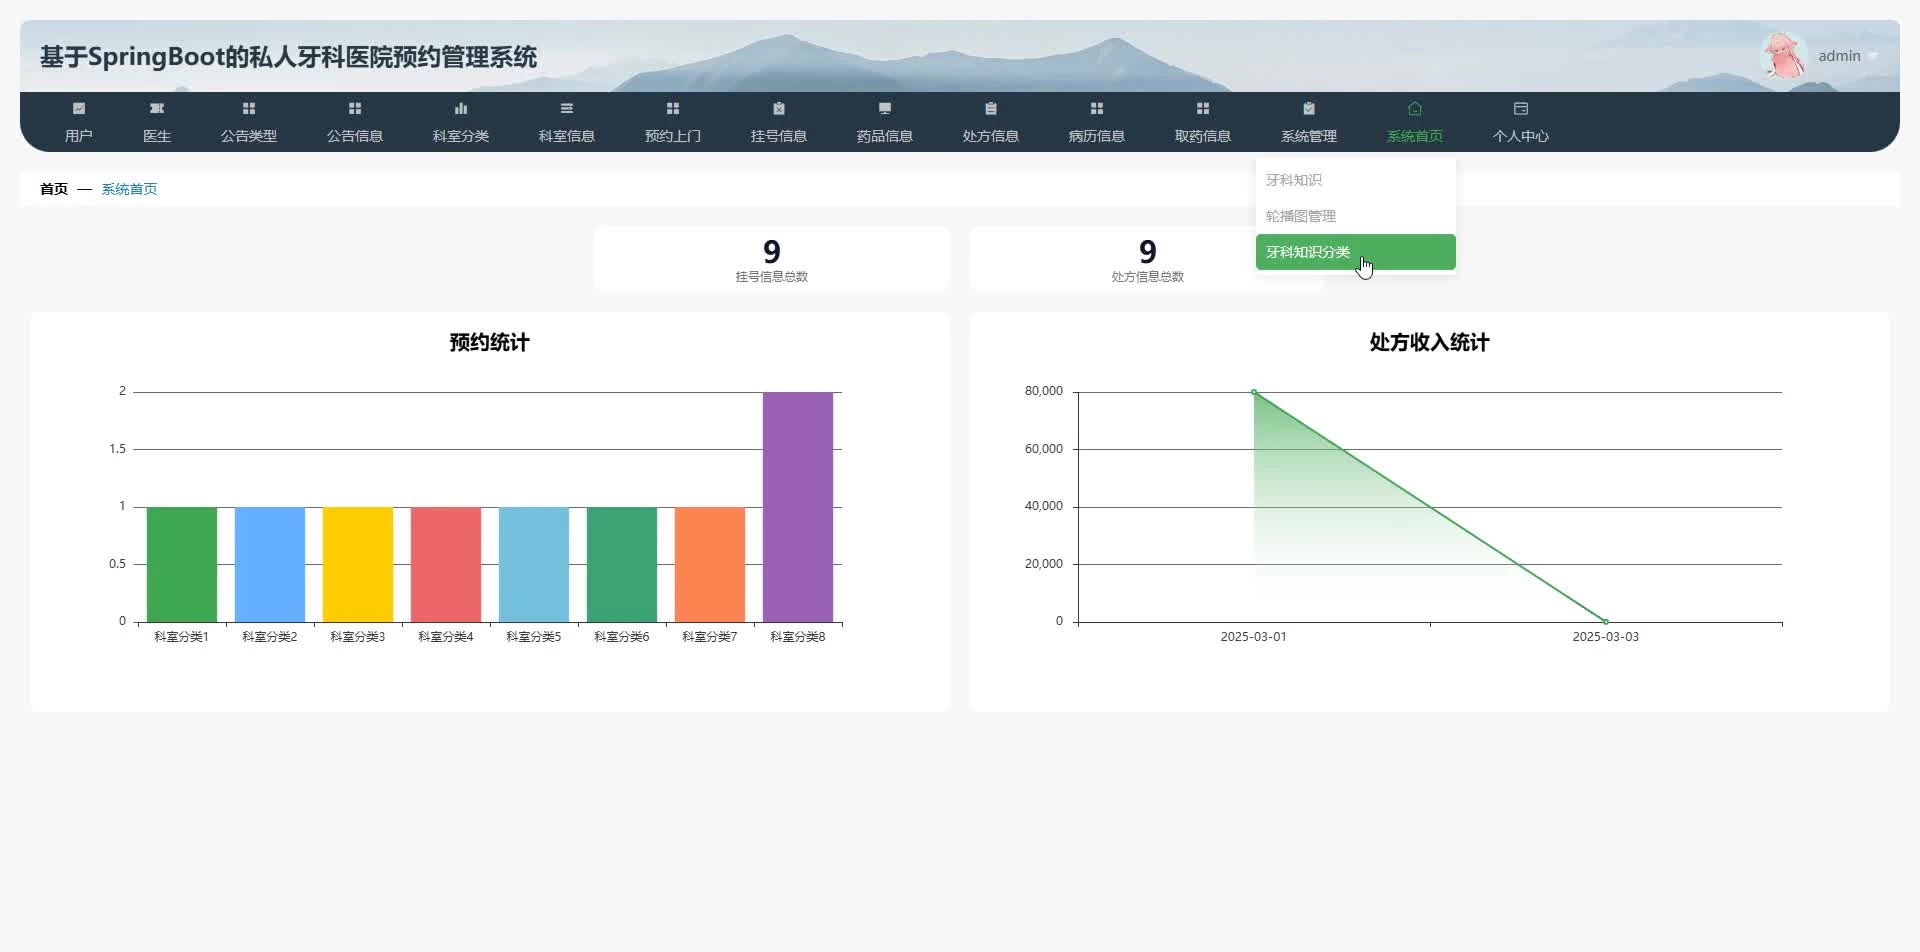
Task: Click the admin avatar picture
Action: [x=1783, y=56]
